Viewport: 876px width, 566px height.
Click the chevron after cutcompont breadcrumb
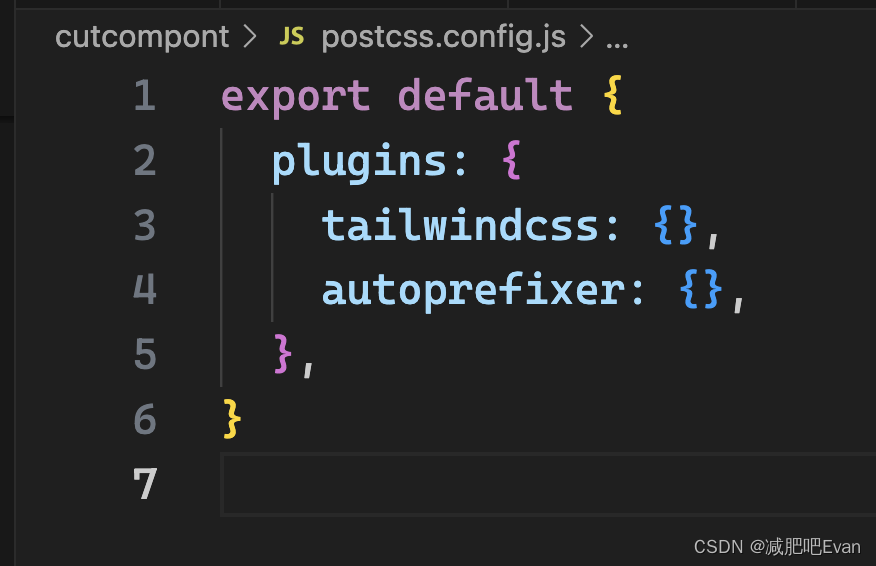click(x=250, y=37)
